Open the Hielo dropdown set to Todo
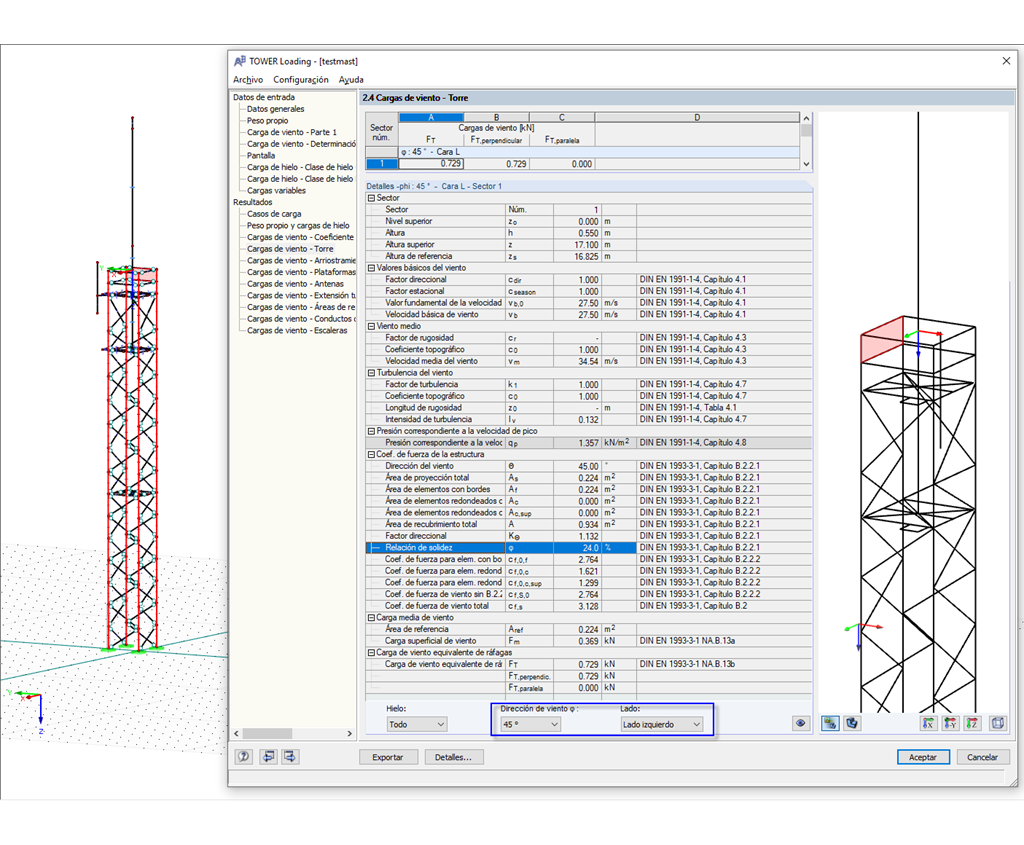Screen dimensions: 1024x845 point(418,724)
